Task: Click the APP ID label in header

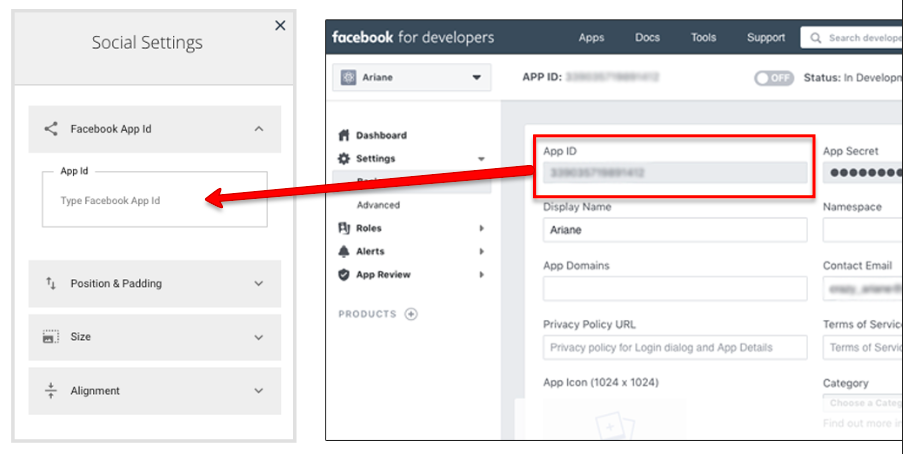Action: pos(542,77)
